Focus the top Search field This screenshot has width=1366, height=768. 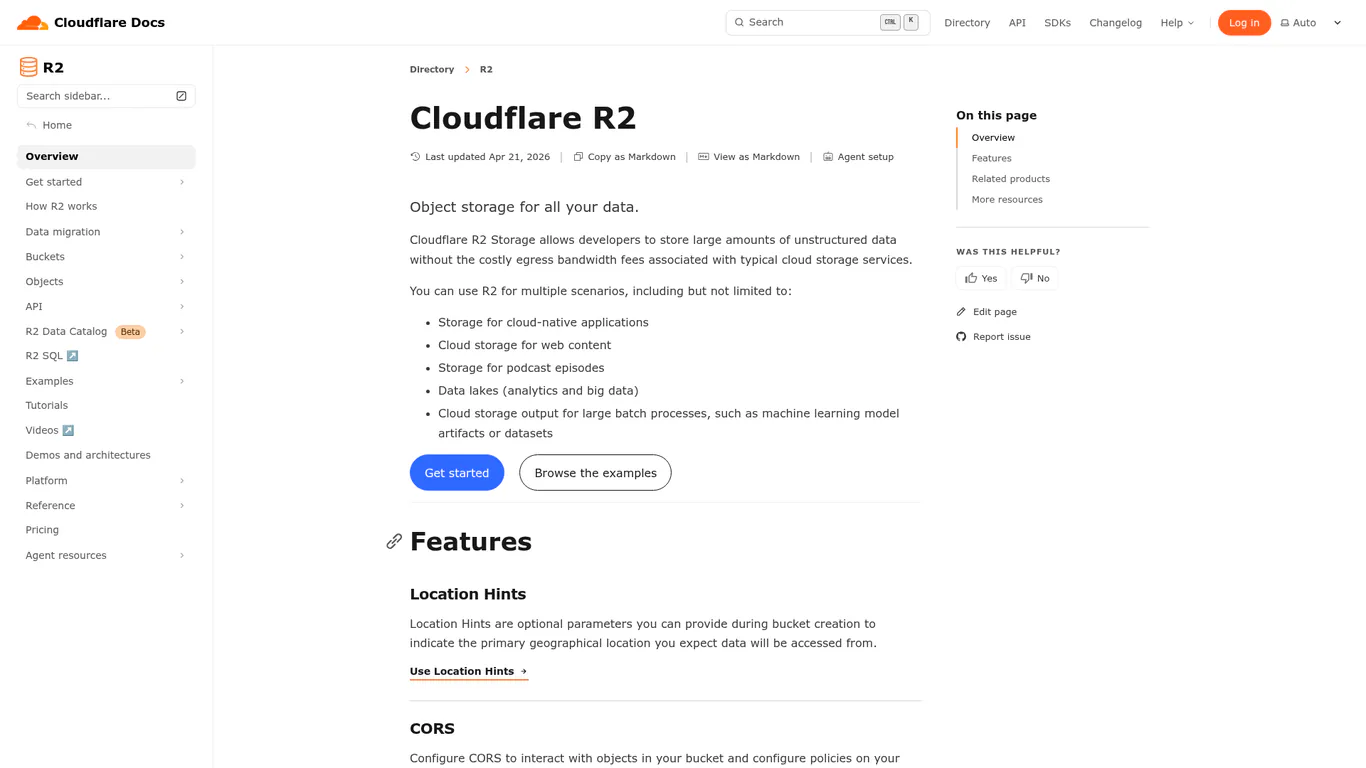point(828,23)
